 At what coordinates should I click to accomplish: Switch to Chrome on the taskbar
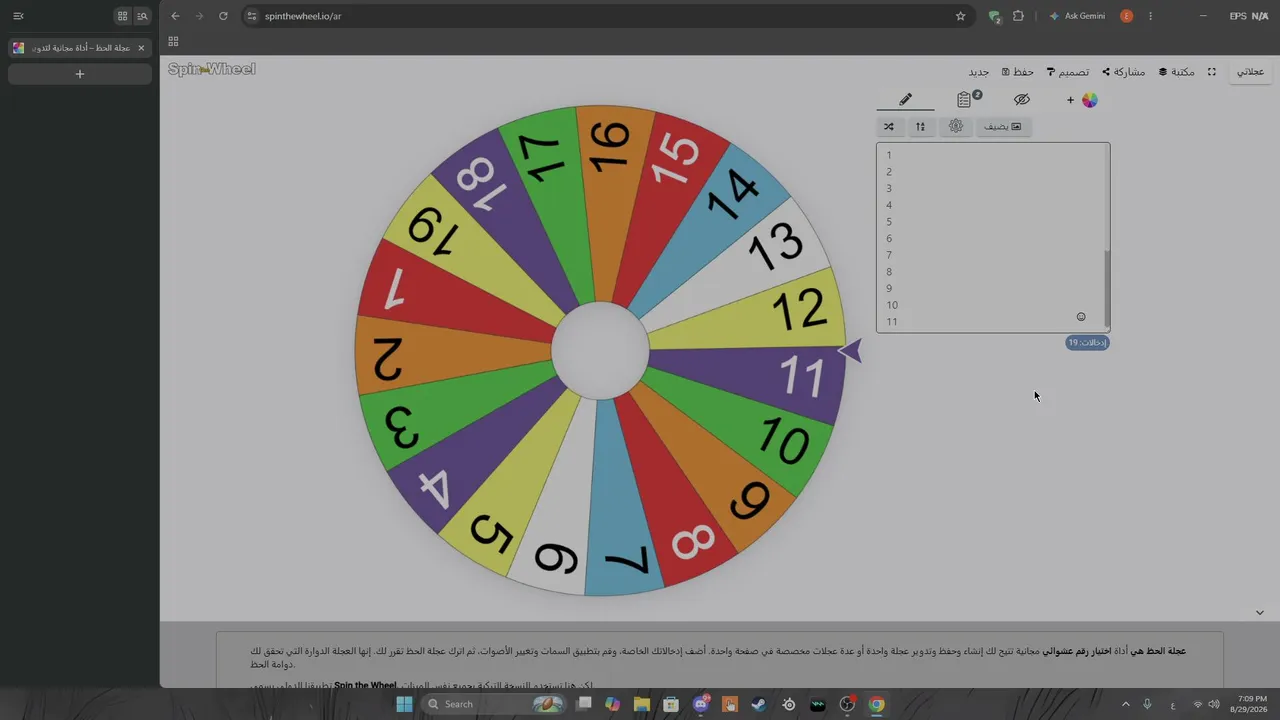pos(876,704)
